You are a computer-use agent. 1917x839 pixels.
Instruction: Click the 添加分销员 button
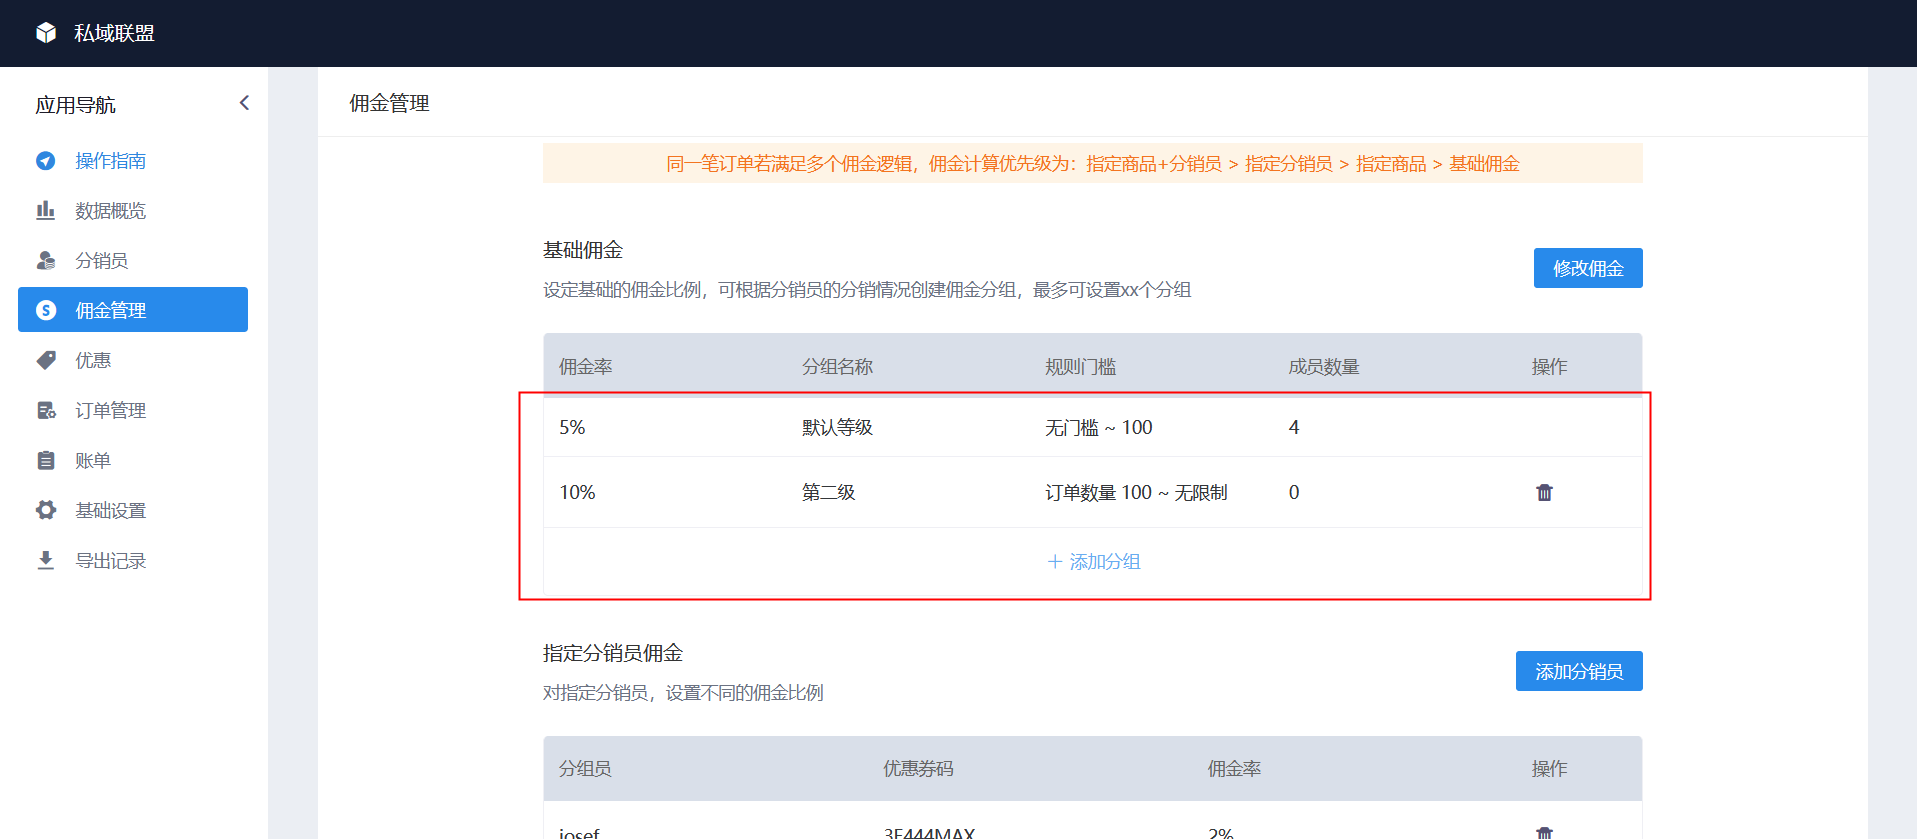pyautogui.click(x=1579, y=671)
